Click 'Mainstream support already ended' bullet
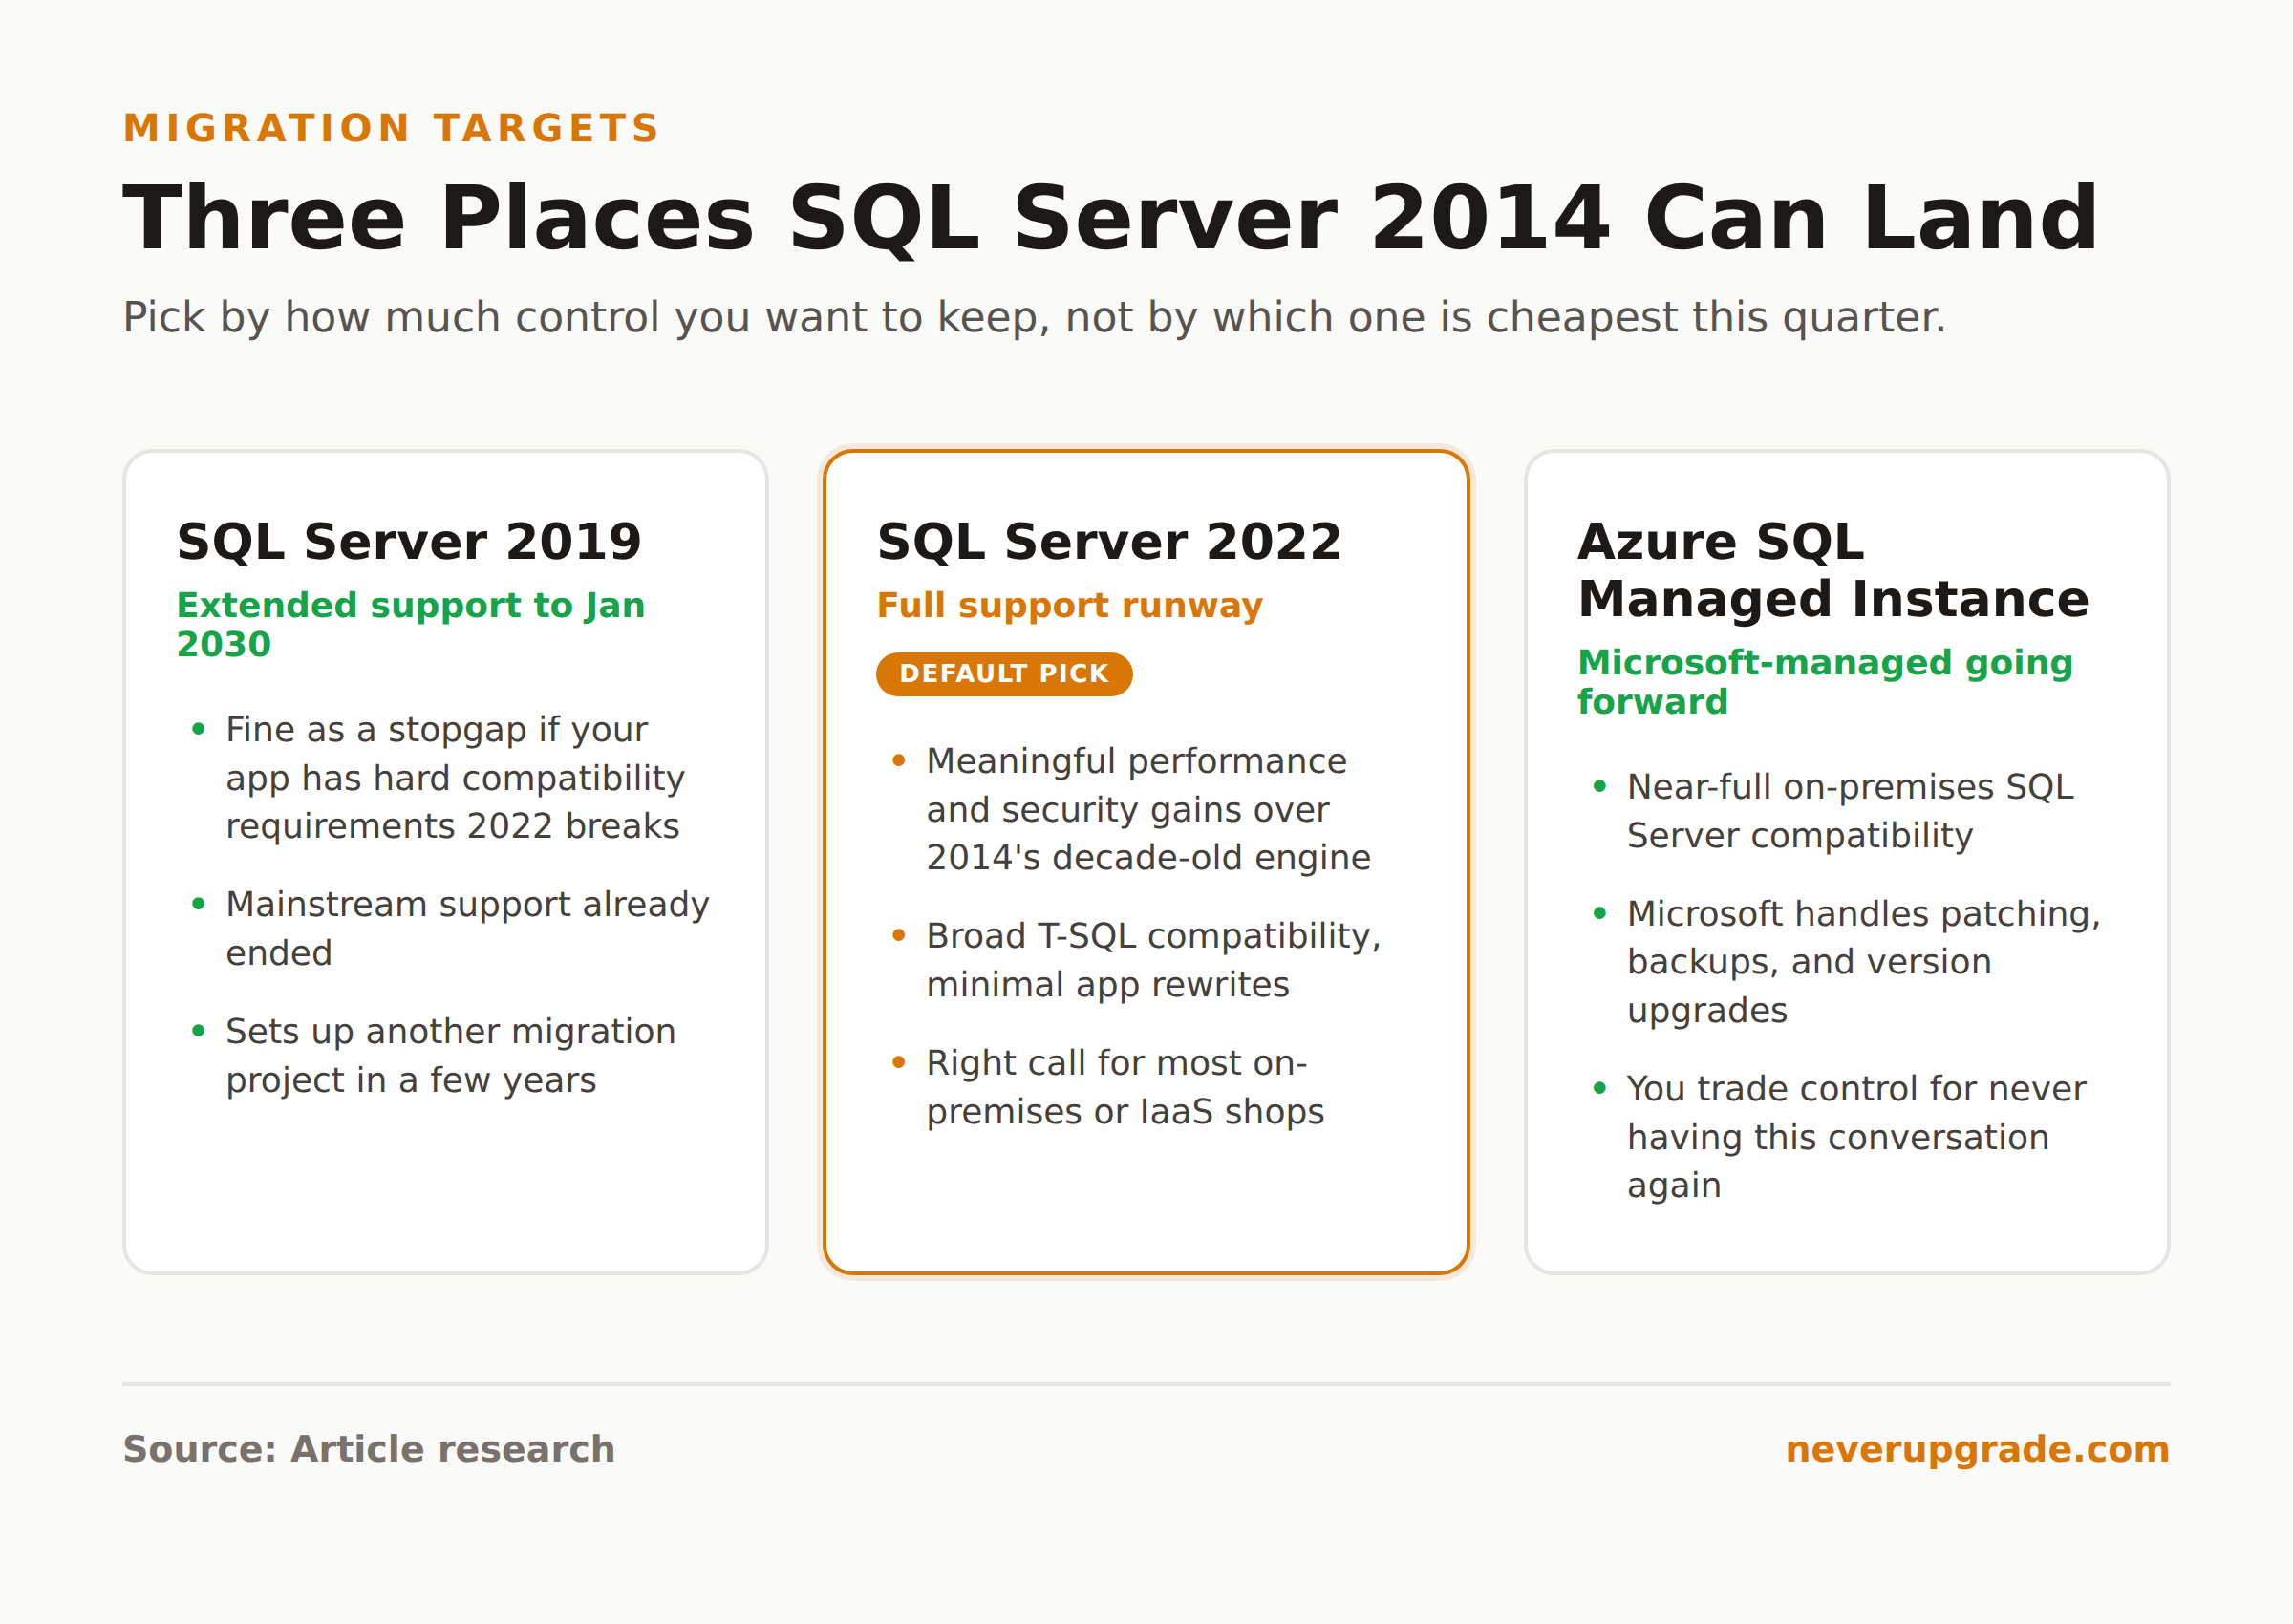 tap(467, 928)
